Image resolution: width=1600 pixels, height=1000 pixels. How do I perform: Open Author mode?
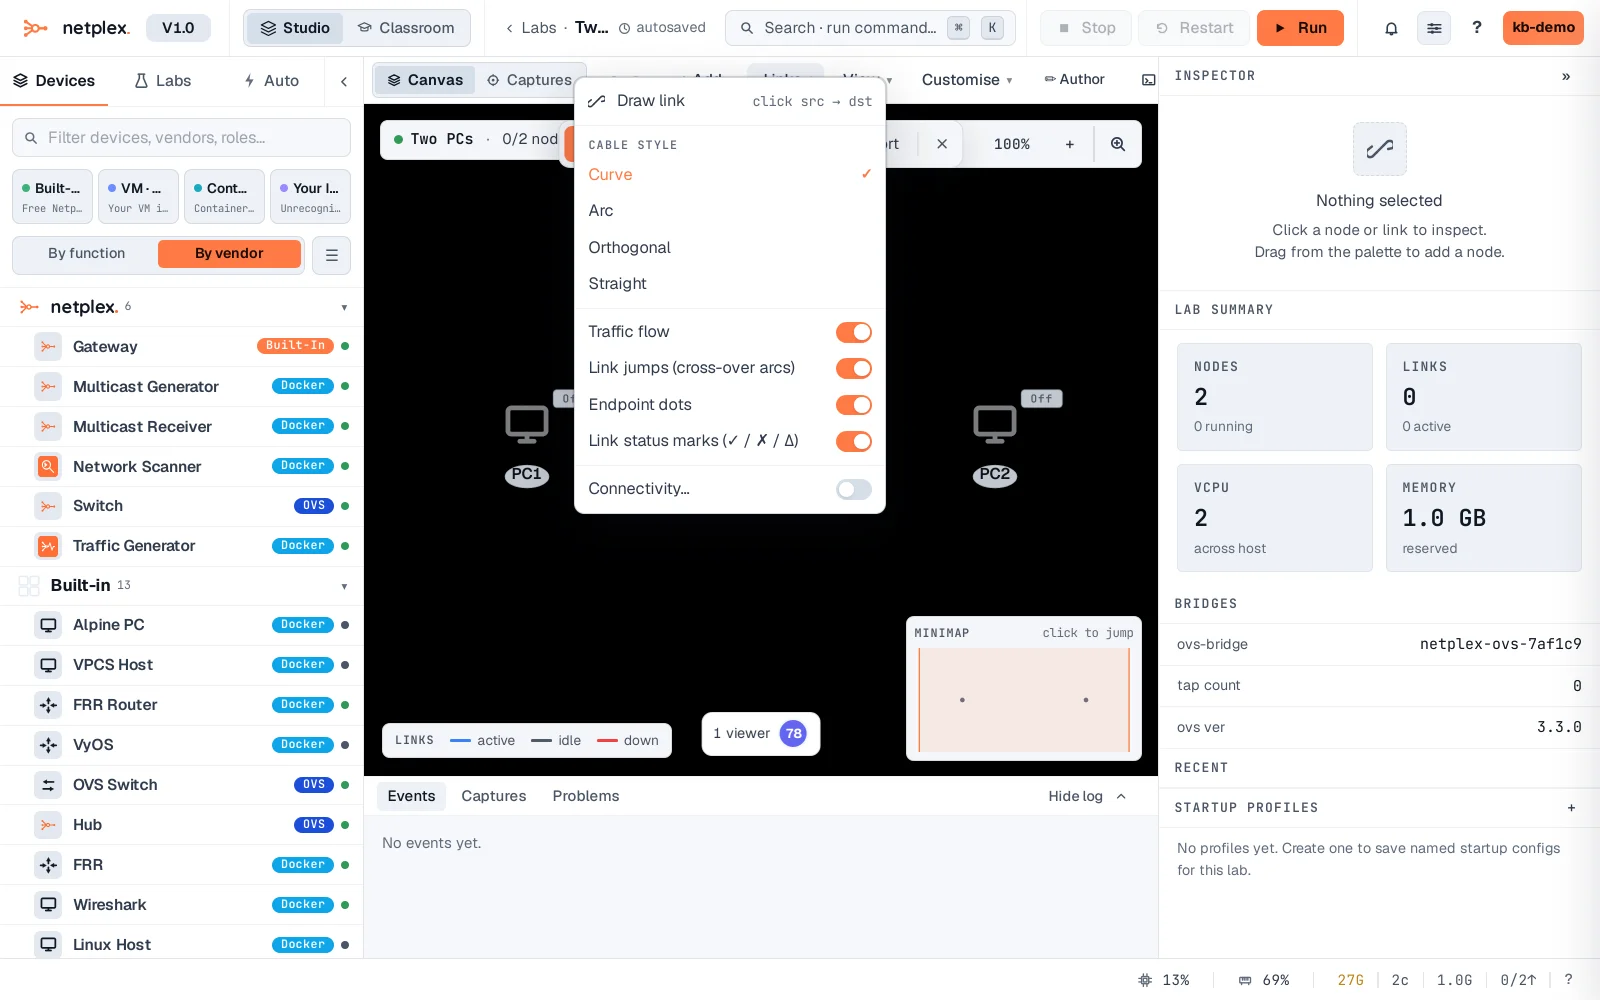[1074, 80]
